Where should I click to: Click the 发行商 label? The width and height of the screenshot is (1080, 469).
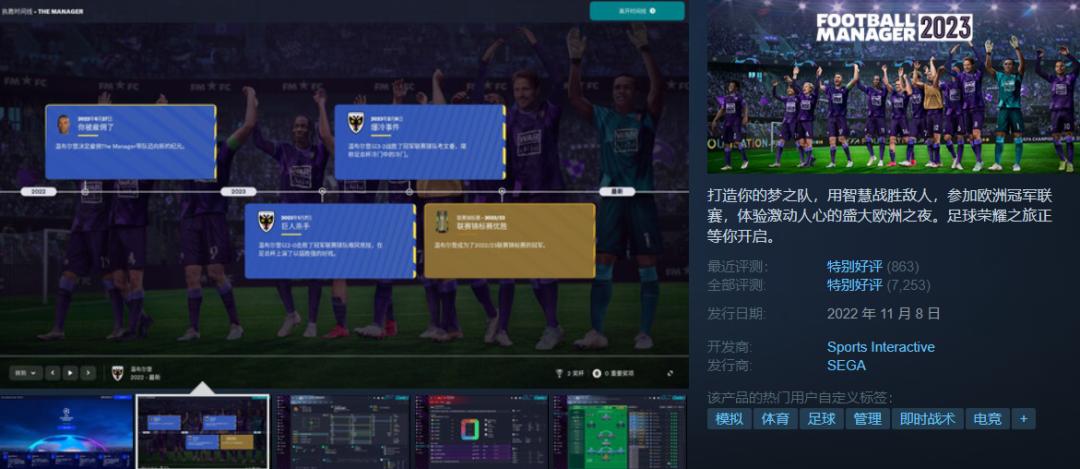[x=730, y=366]
